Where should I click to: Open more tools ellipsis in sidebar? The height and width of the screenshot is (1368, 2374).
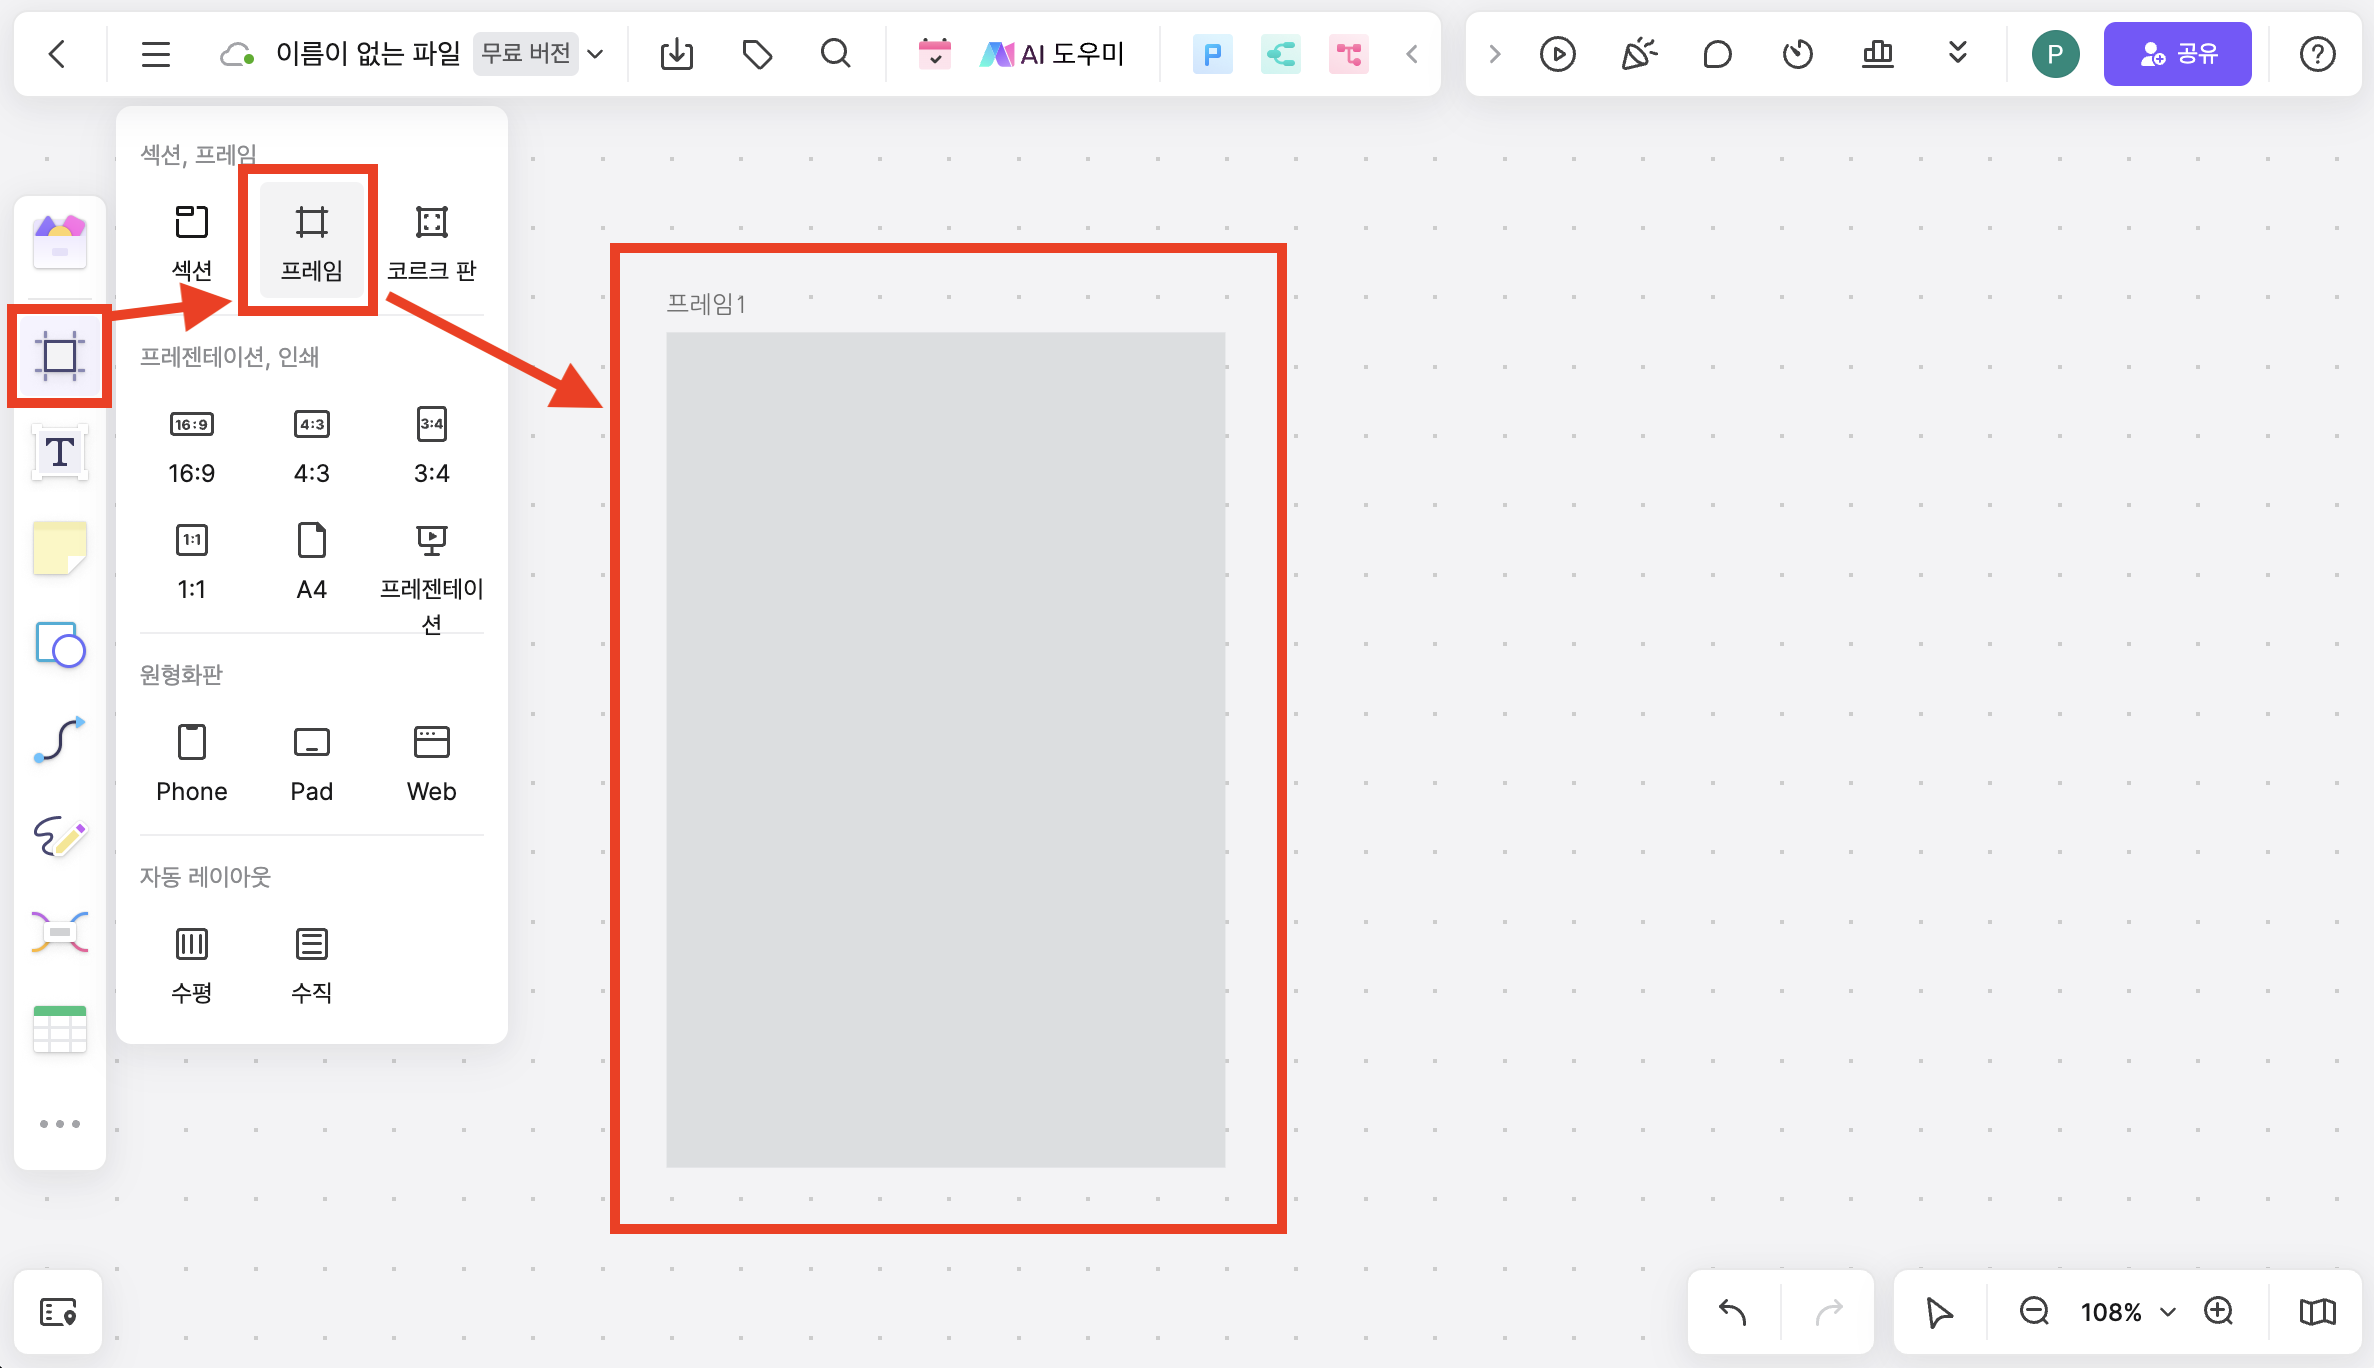coord(60,1124)
